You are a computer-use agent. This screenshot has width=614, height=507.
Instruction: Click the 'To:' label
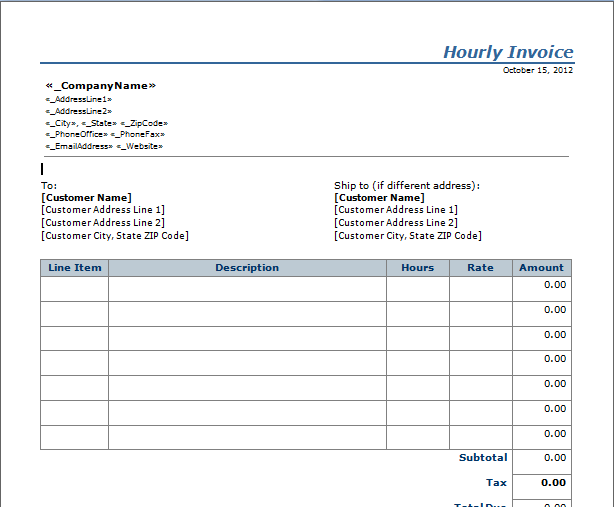[x=49, y=186]
